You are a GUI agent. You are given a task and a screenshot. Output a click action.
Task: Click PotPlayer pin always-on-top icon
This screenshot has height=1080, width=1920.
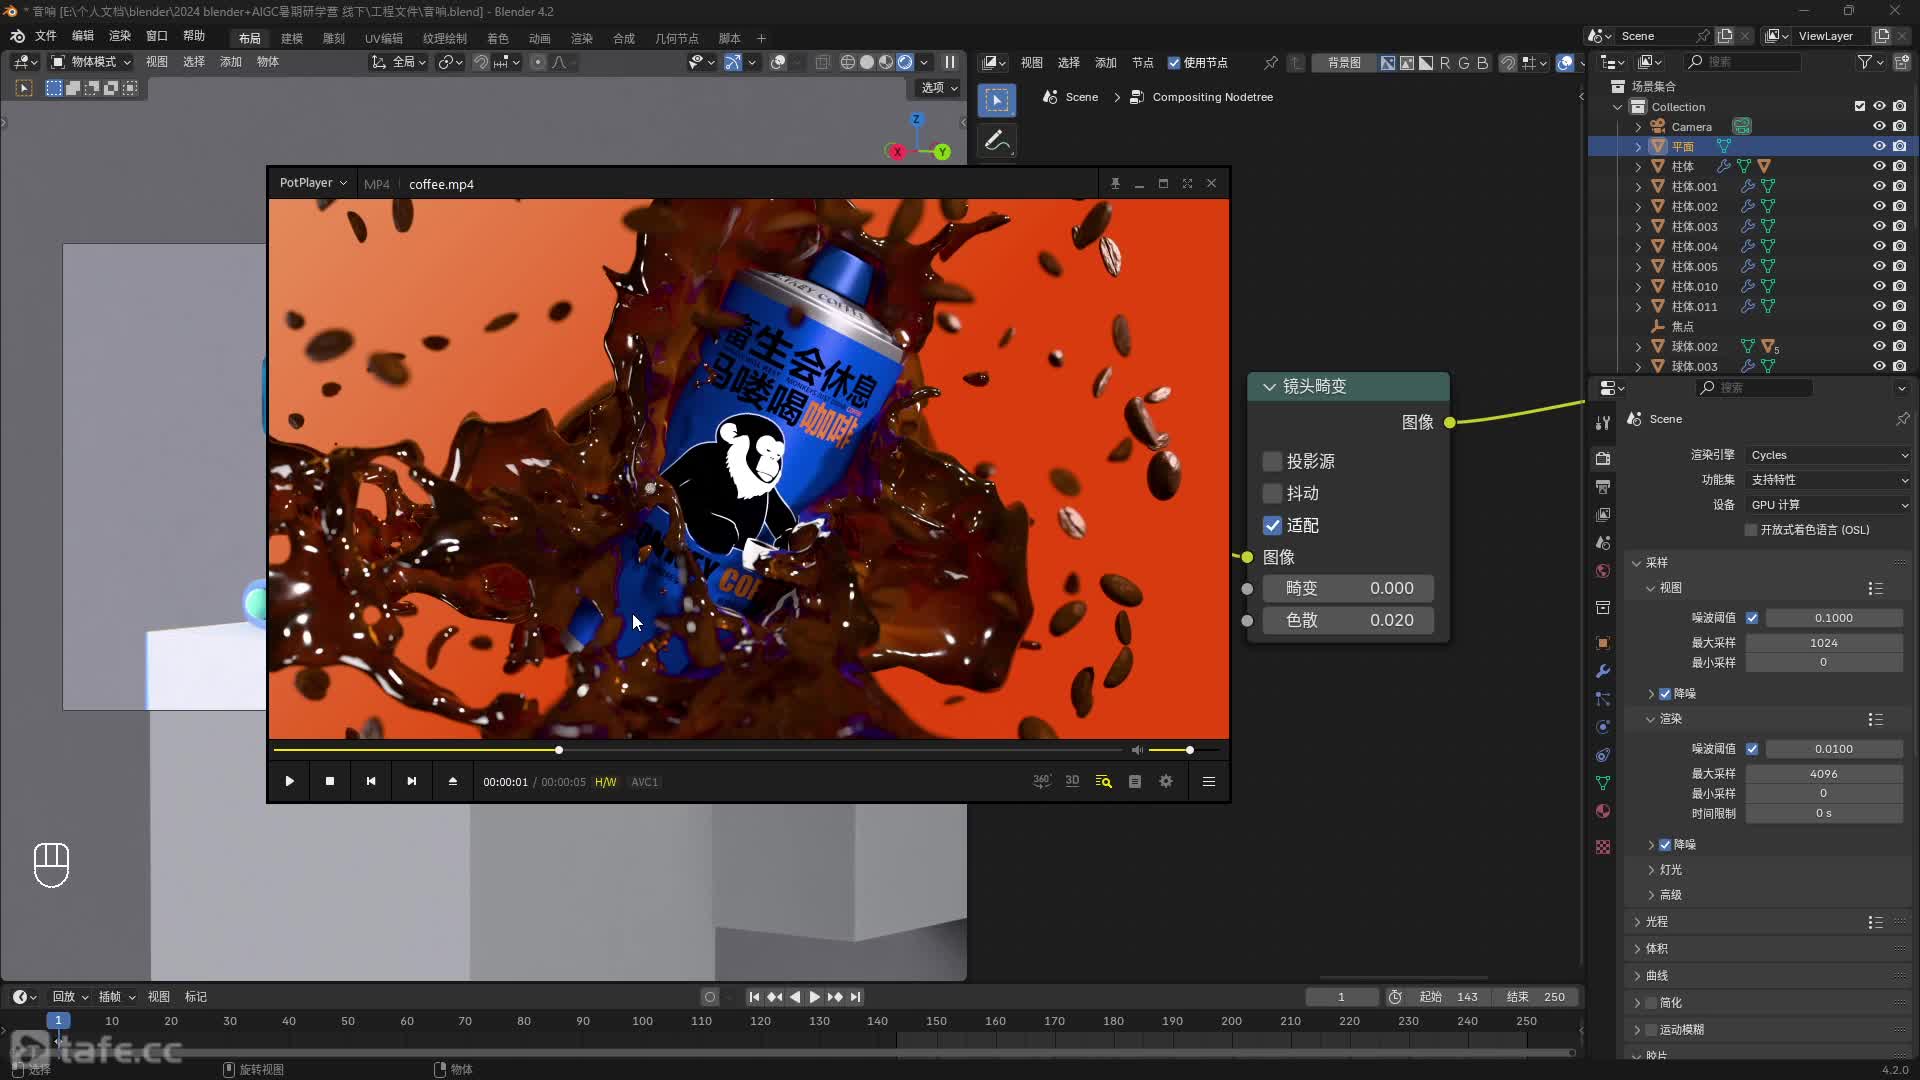1115,184
